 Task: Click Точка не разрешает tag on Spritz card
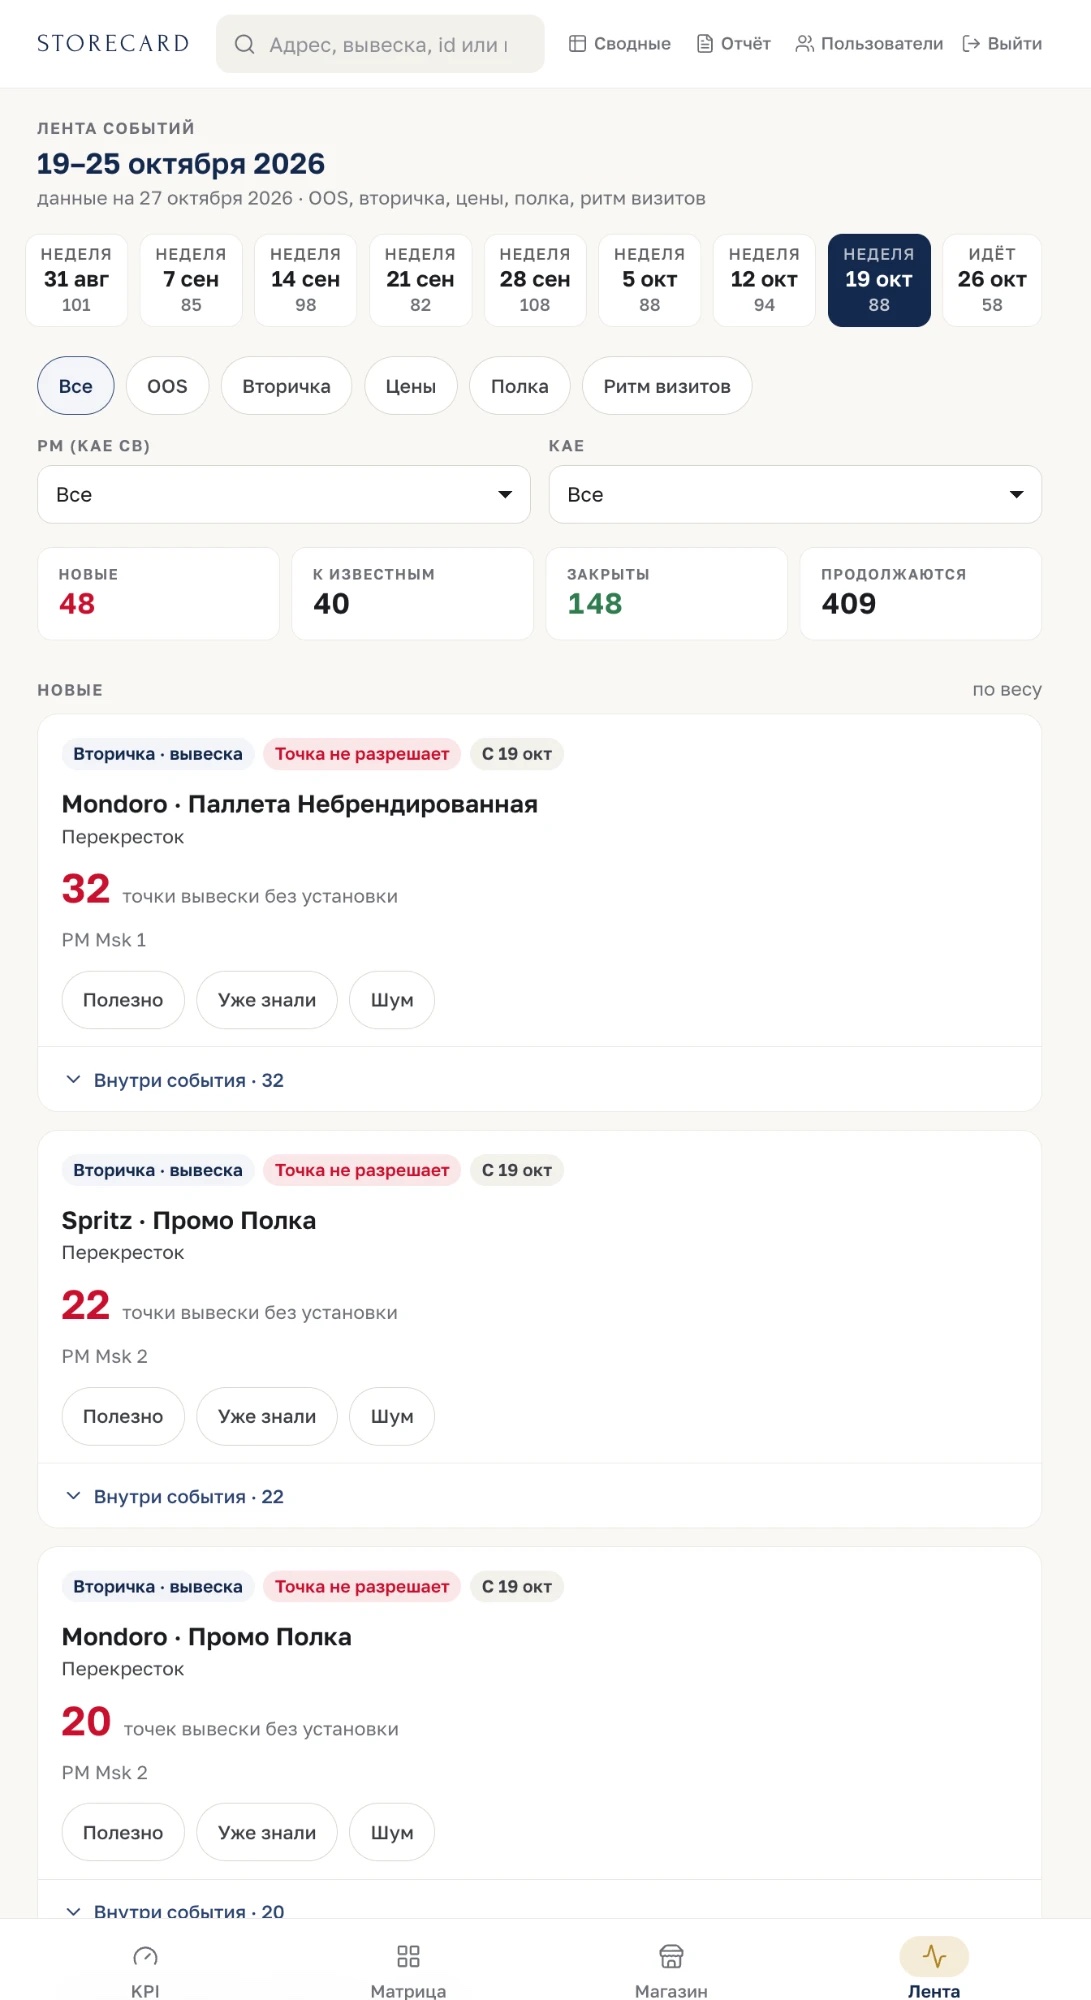[x=362, y=1170]
